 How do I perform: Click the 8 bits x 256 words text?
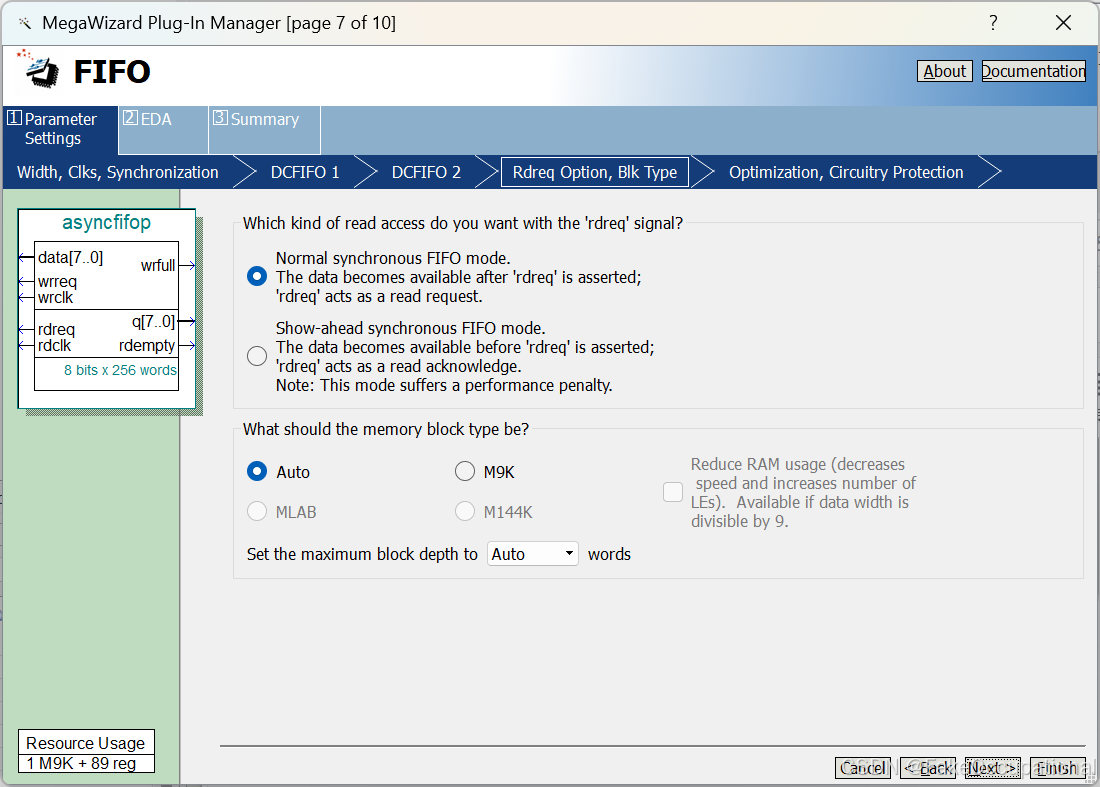click(120, 370)
